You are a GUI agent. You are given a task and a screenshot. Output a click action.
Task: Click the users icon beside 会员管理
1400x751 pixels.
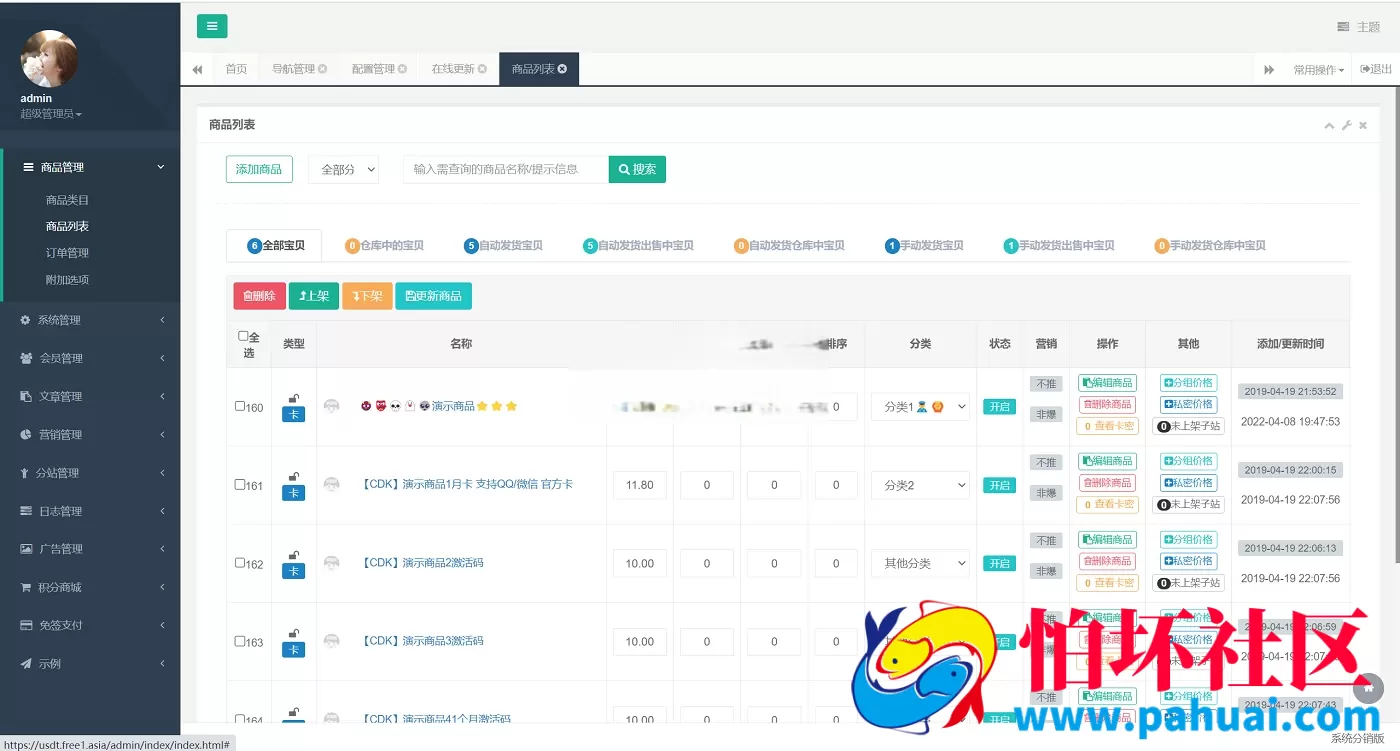coord(26,357)
